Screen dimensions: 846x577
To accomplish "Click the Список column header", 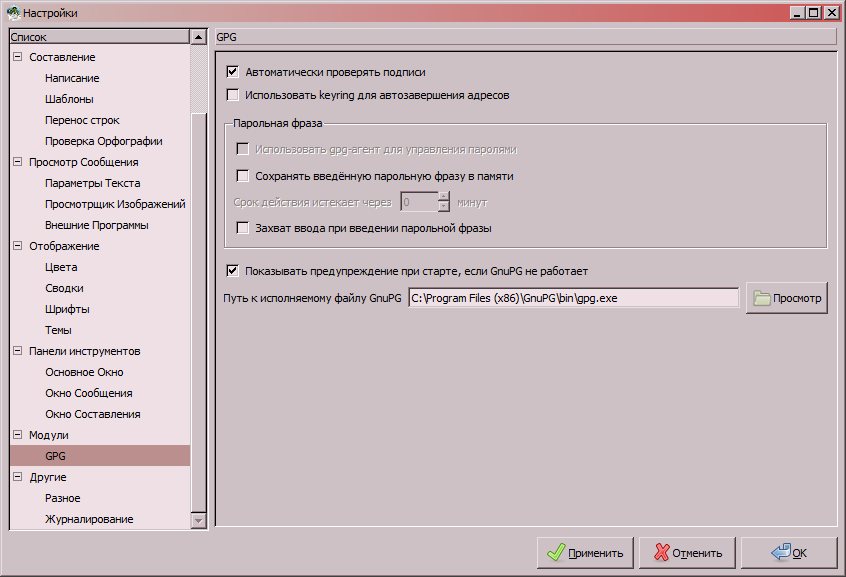I will pyautogui.click(x=98, y=37).
